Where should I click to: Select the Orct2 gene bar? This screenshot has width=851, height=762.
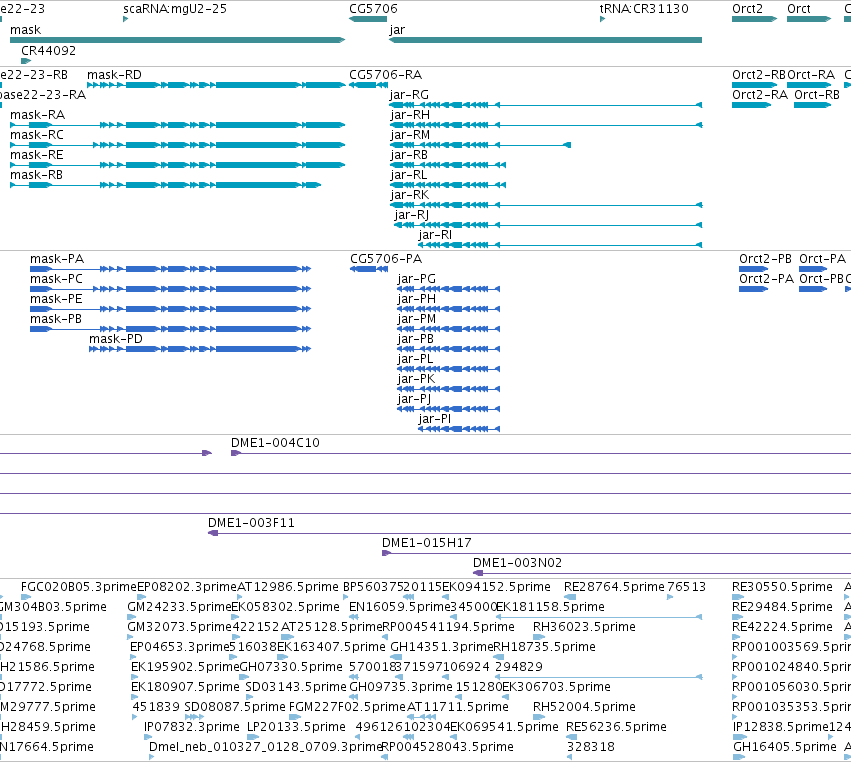(x=754, y=19)
